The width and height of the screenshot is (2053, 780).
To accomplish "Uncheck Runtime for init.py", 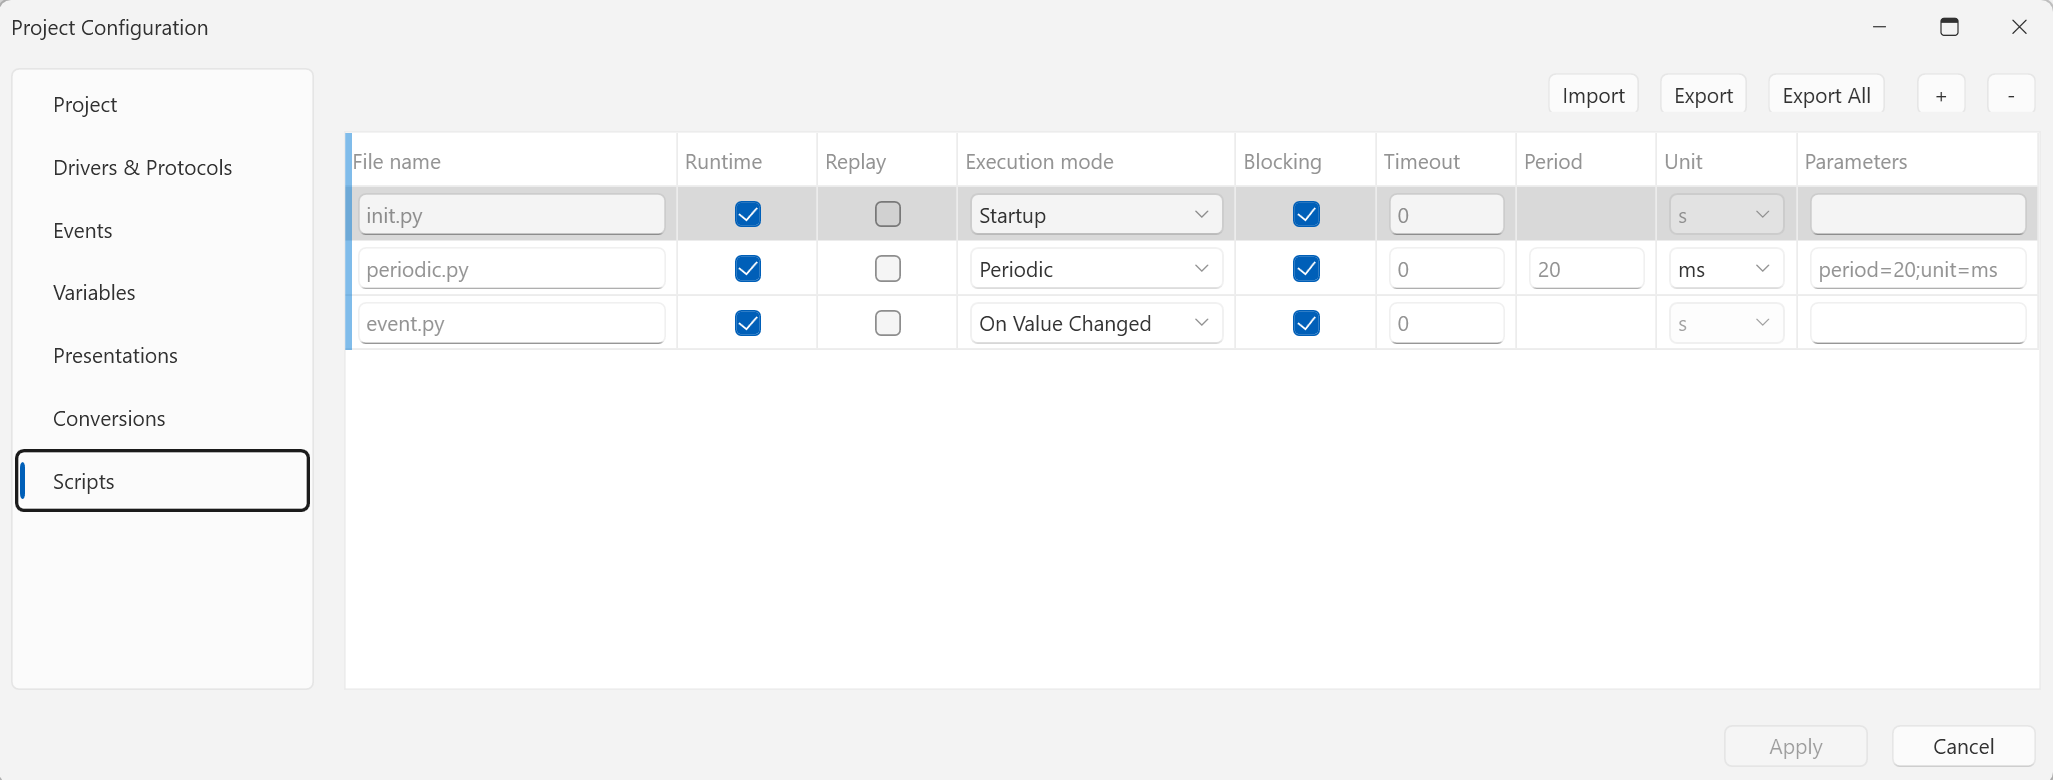I will (x=748, y=214).
